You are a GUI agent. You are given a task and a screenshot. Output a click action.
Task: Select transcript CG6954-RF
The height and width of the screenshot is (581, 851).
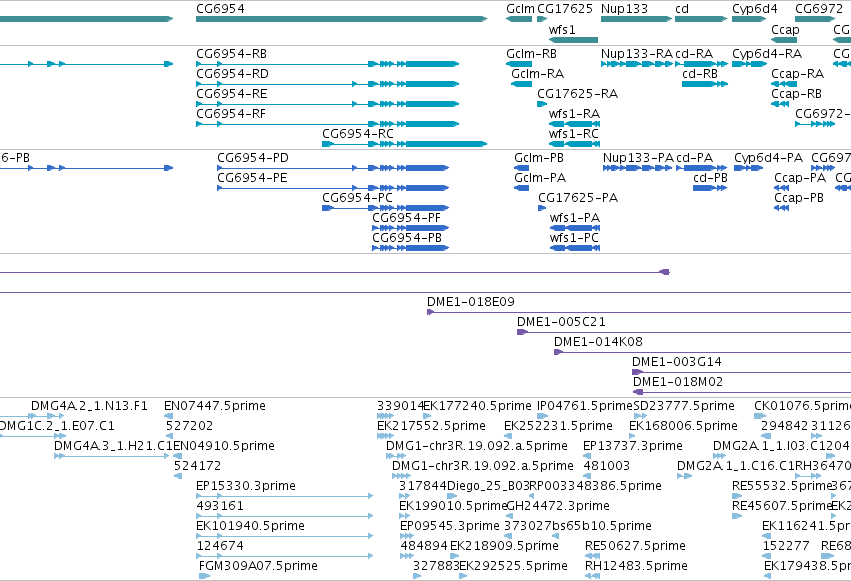[x=327, y=124]
